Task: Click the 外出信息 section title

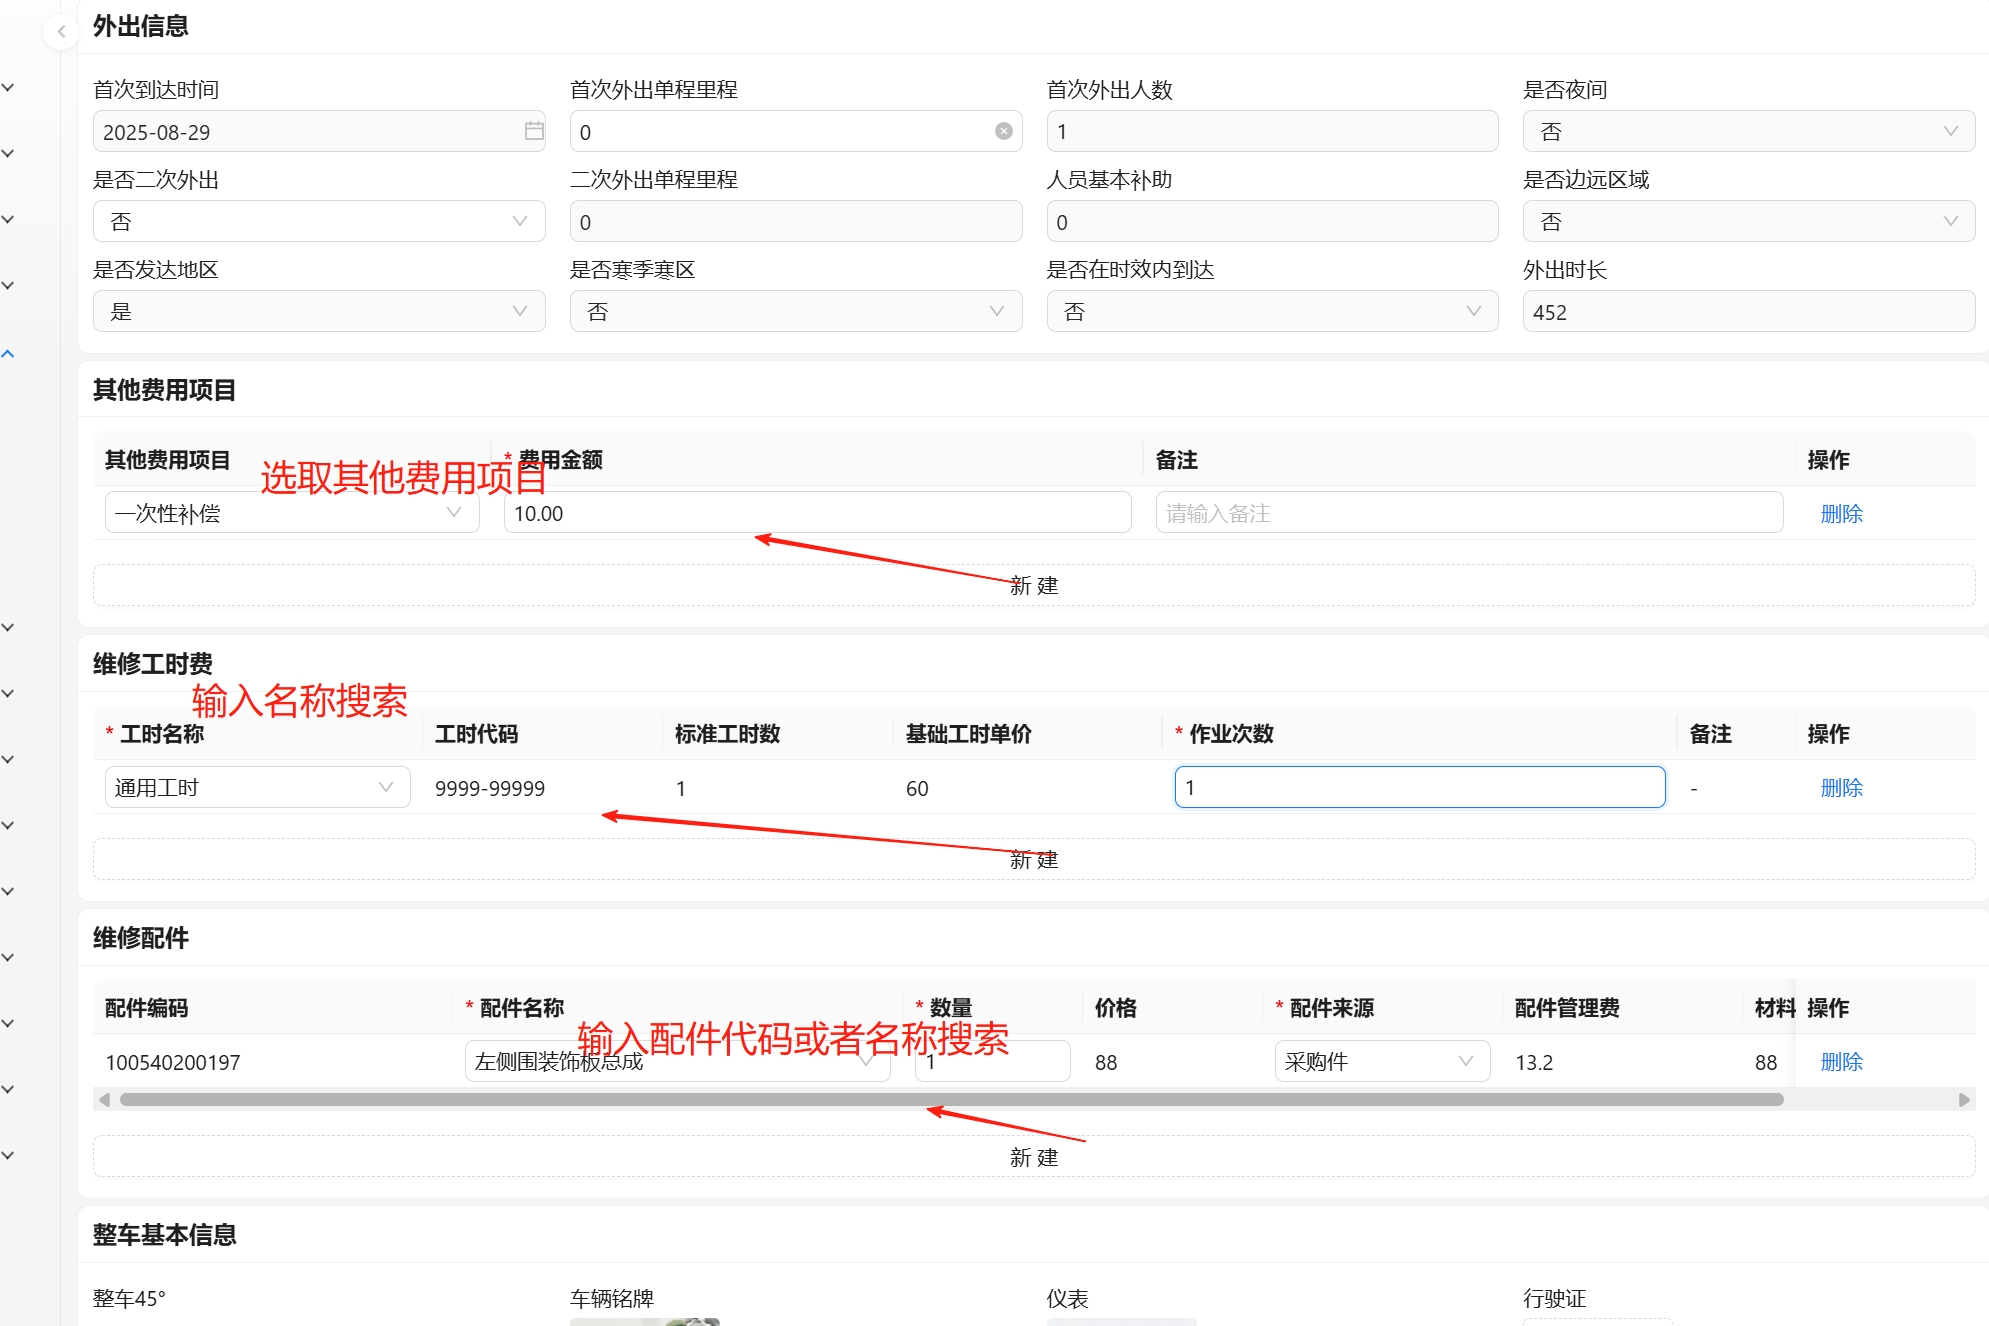Action: point(141,26)
